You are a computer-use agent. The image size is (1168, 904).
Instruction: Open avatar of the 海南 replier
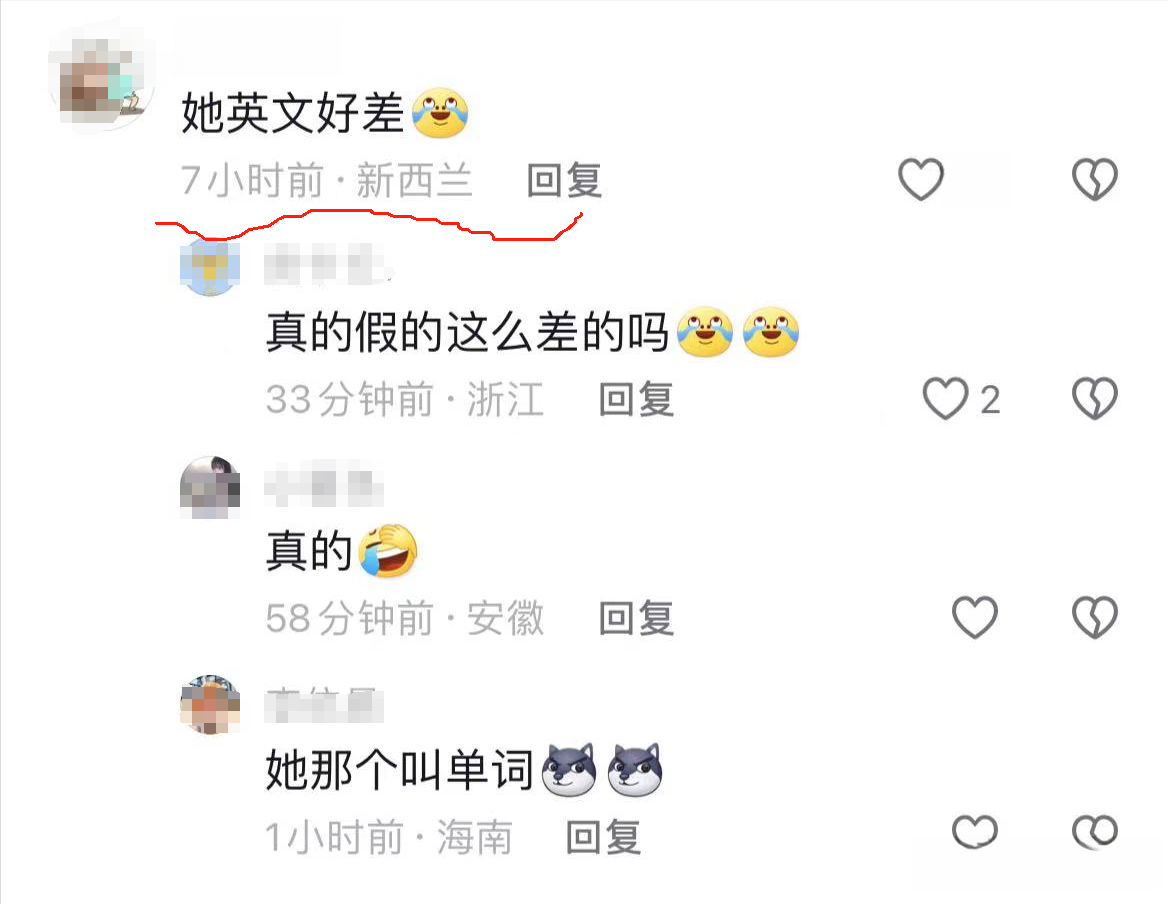tap(210, 704)
